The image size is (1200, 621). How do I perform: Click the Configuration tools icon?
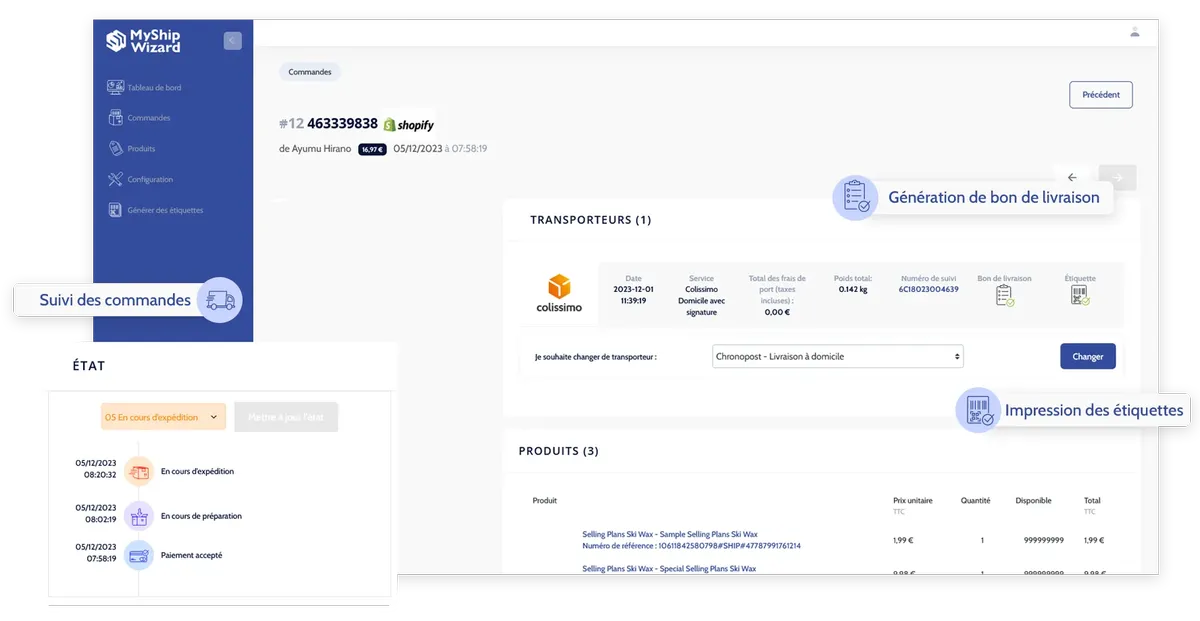115,180
